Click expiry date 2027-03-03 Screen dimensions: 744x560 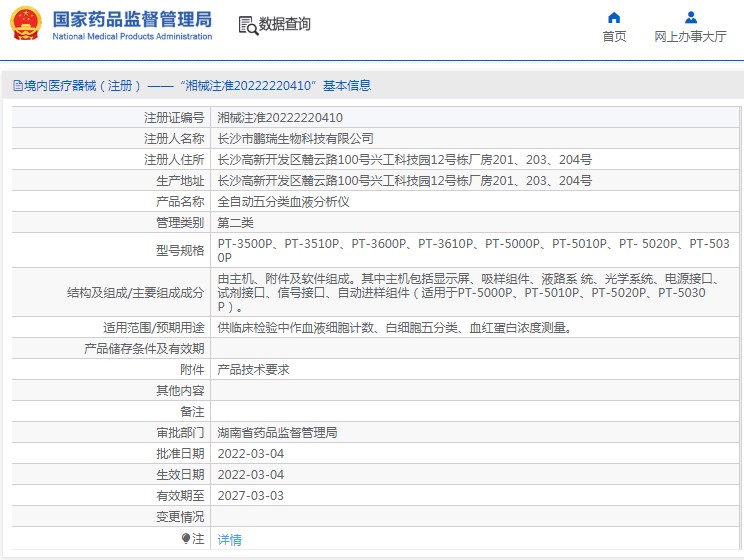pos(250,496)
